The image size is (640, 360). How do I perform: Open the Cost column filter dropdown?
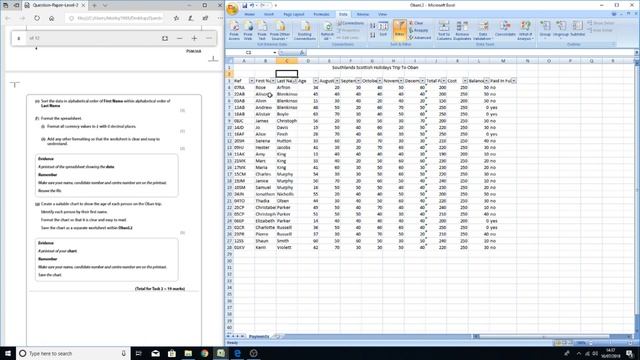[x=465, y=81]
